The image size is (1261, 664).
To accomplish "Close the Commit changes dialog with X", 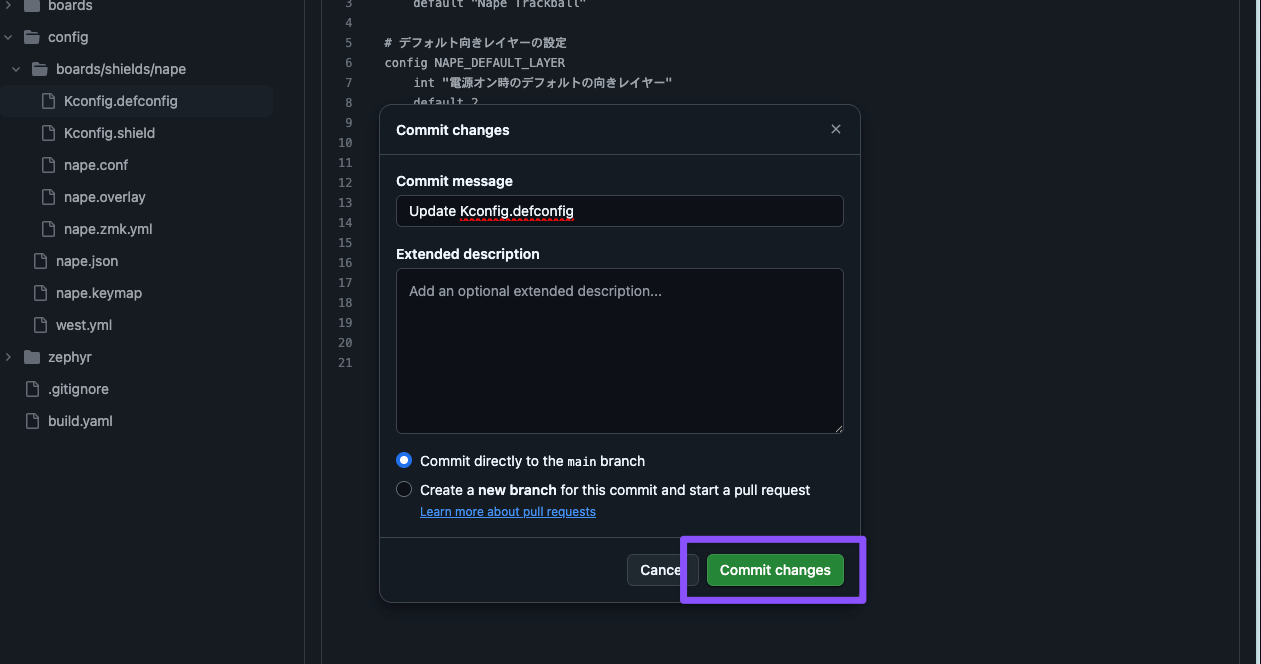I will [x=836, y=129].
